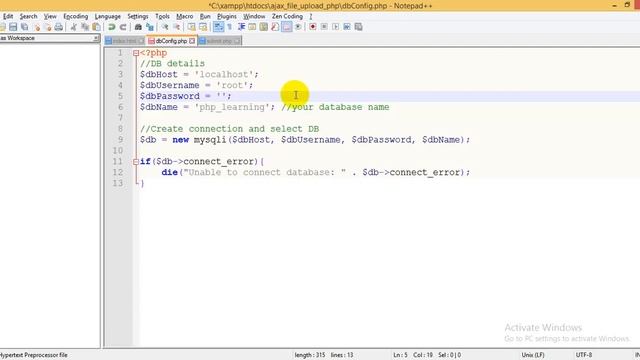Image resolution: width=640 pixels, height=360 pixels.
Task: Click the Zoom In toolbar icon
Action: (x=165, y=27)
